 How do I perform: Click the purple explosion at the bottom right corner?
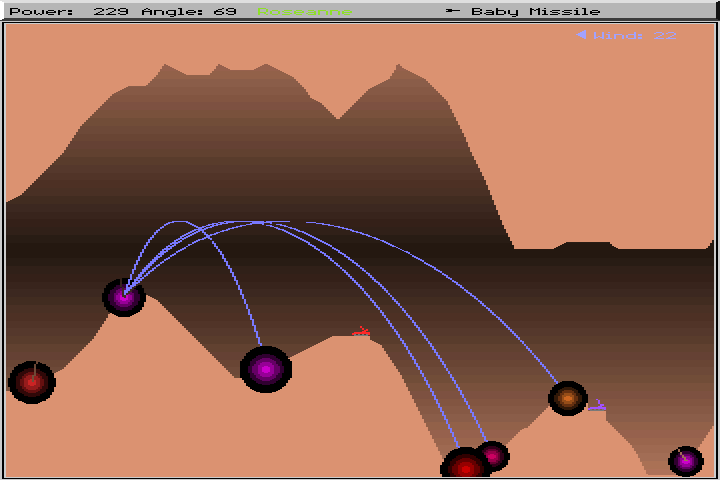pos(685,461)
